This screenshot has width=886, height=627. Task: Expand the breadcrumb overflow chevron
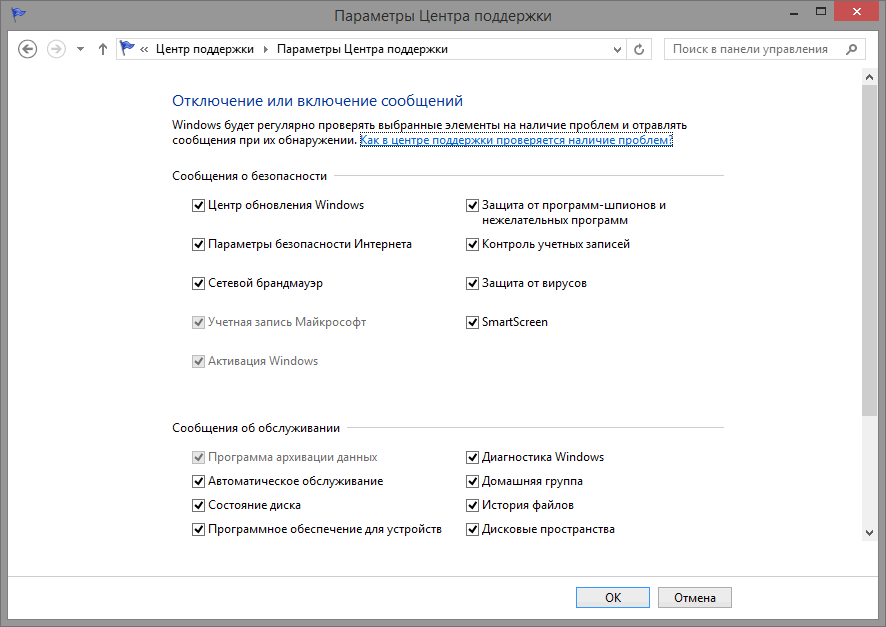[145, 49]
